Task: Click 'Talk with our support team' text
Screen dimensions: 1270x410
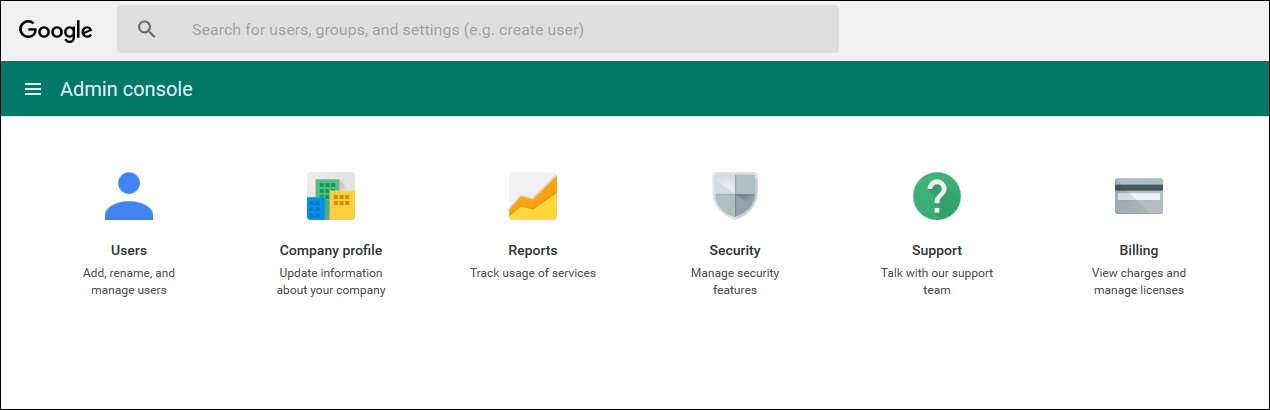Action: tap(937, 281)
